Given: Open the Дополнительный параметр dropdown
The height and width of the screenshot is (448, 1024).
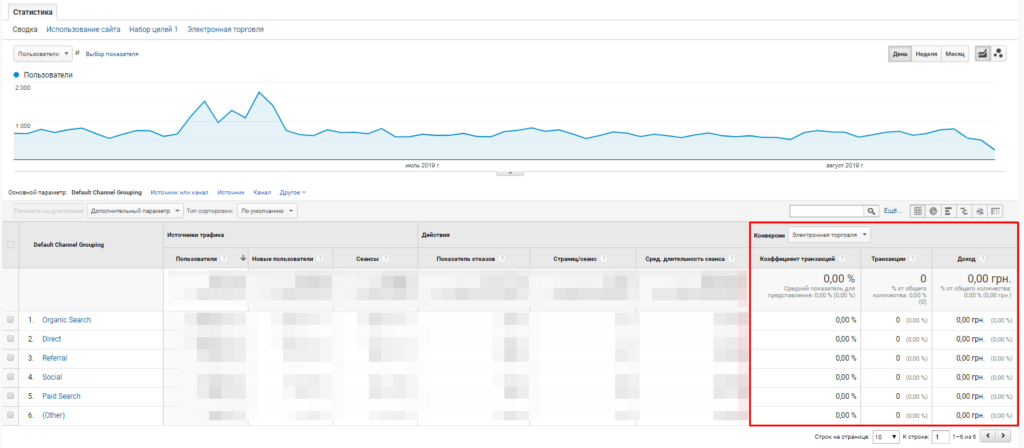Looking at the screenshot, I should coord(135,211).
